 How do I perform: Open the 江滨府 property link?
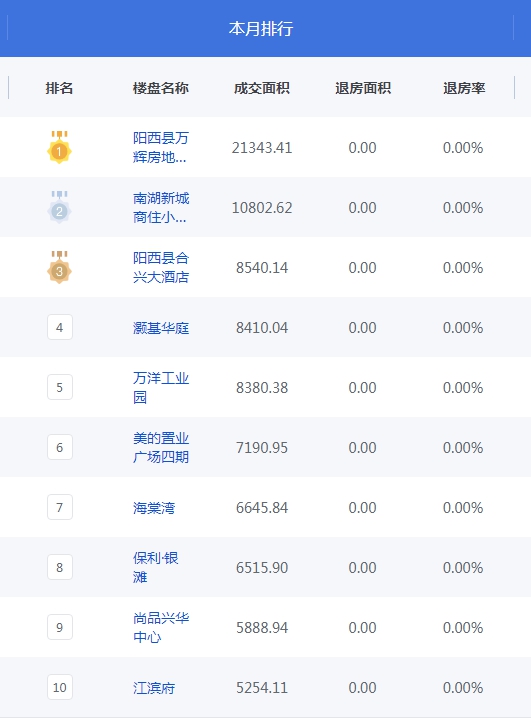154,688
